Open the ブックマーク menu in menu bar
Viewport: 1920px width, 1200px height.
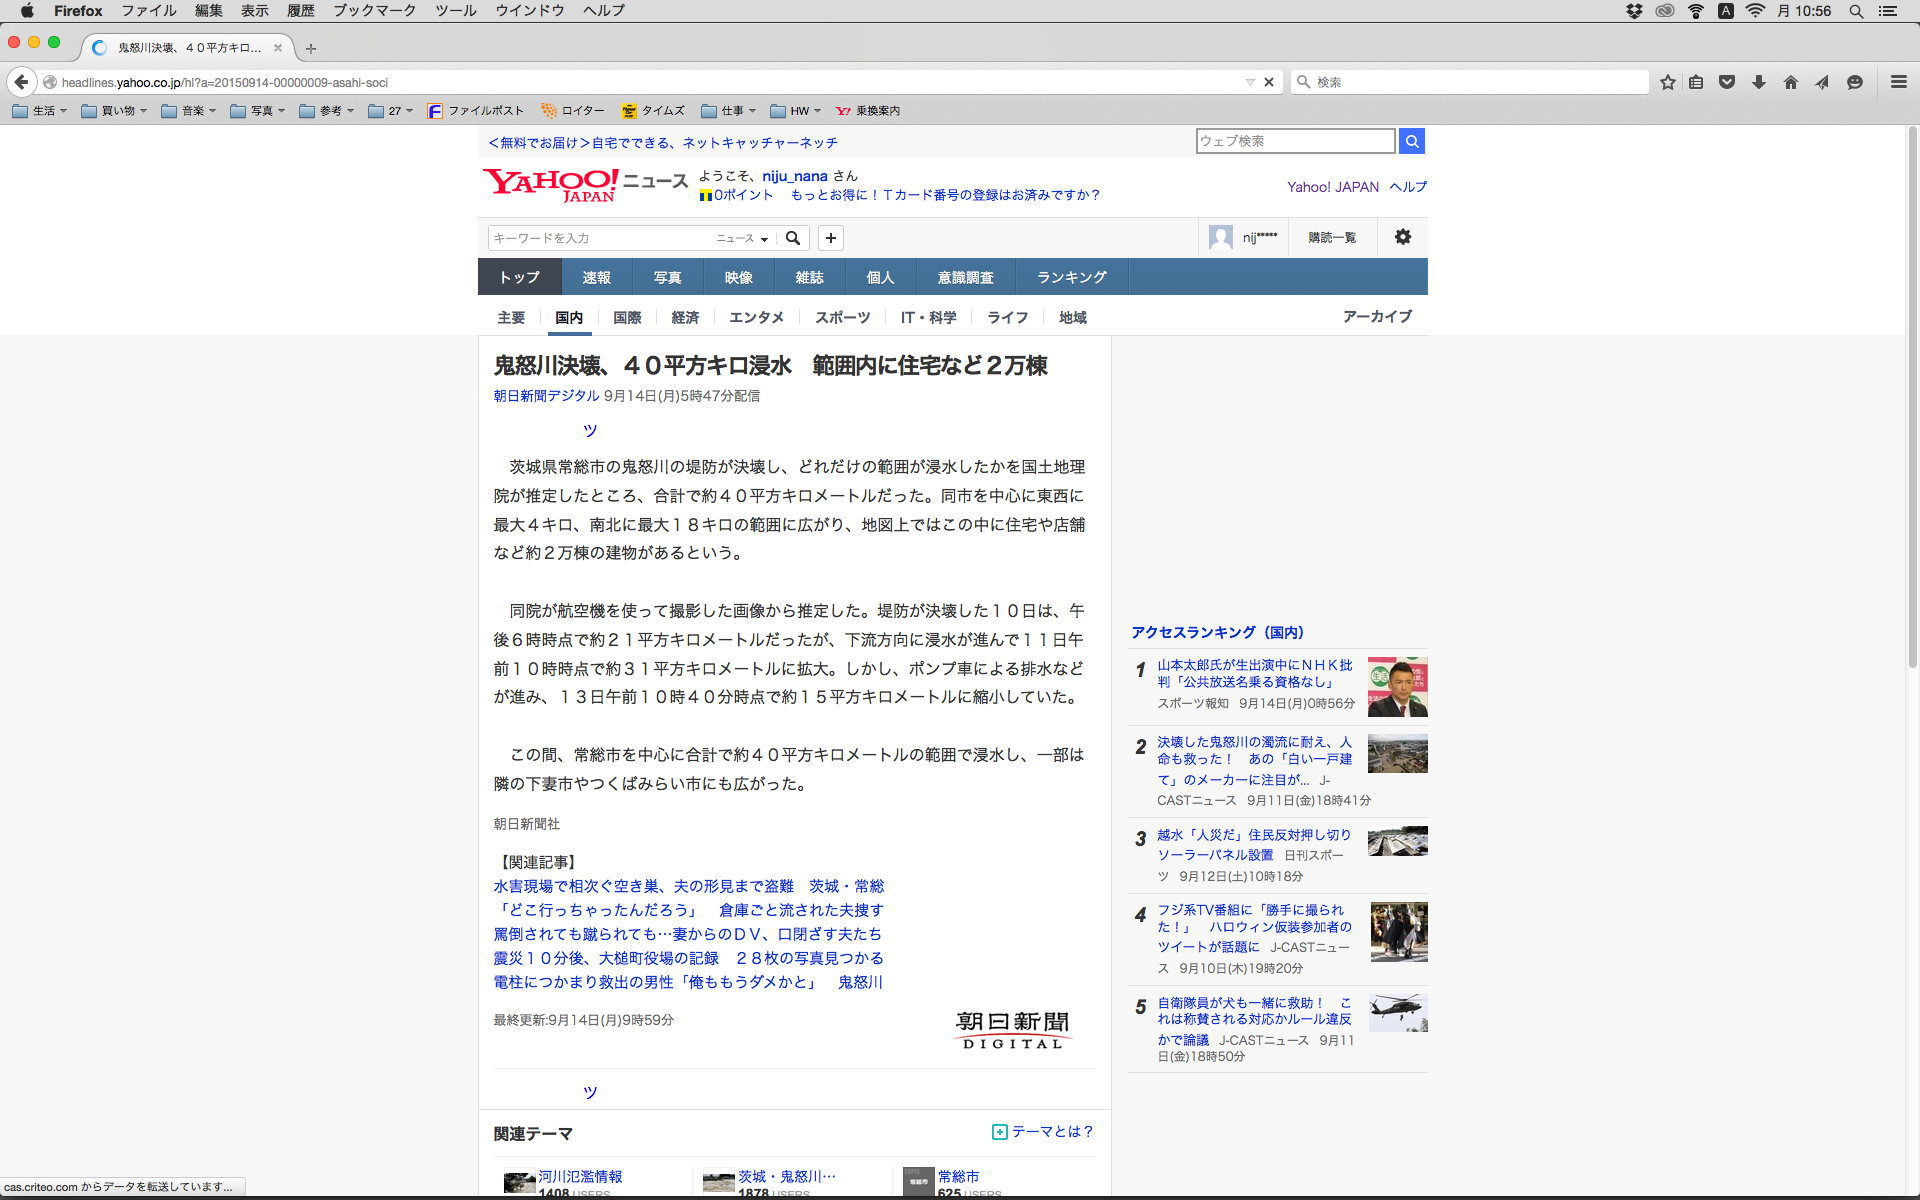point(374,11)
